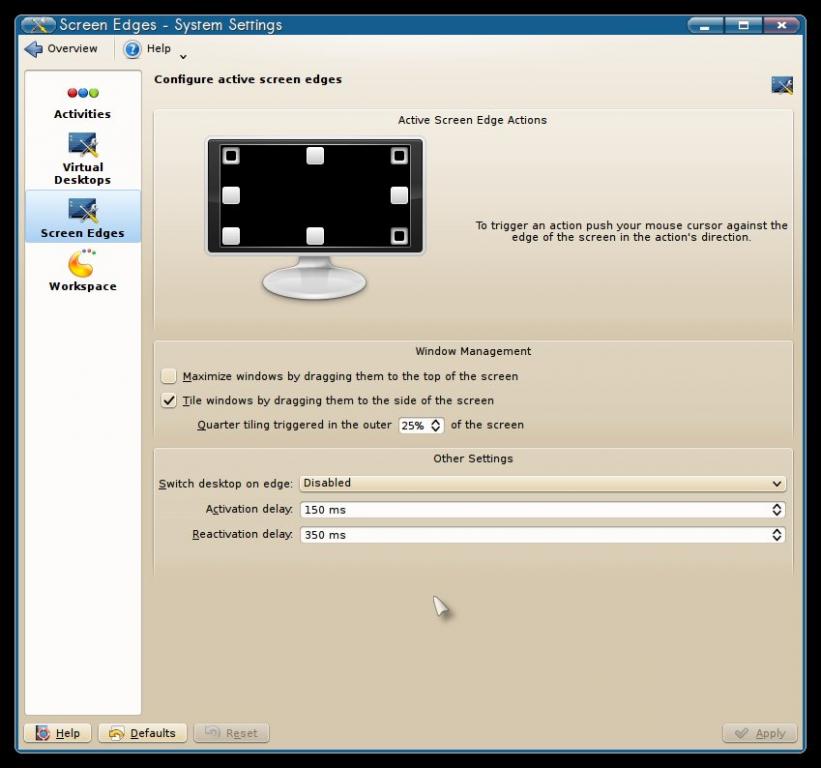Click the top-center screen edge hotspot
Viewport: 821px width, 768px height.
(x=315, y=156)
